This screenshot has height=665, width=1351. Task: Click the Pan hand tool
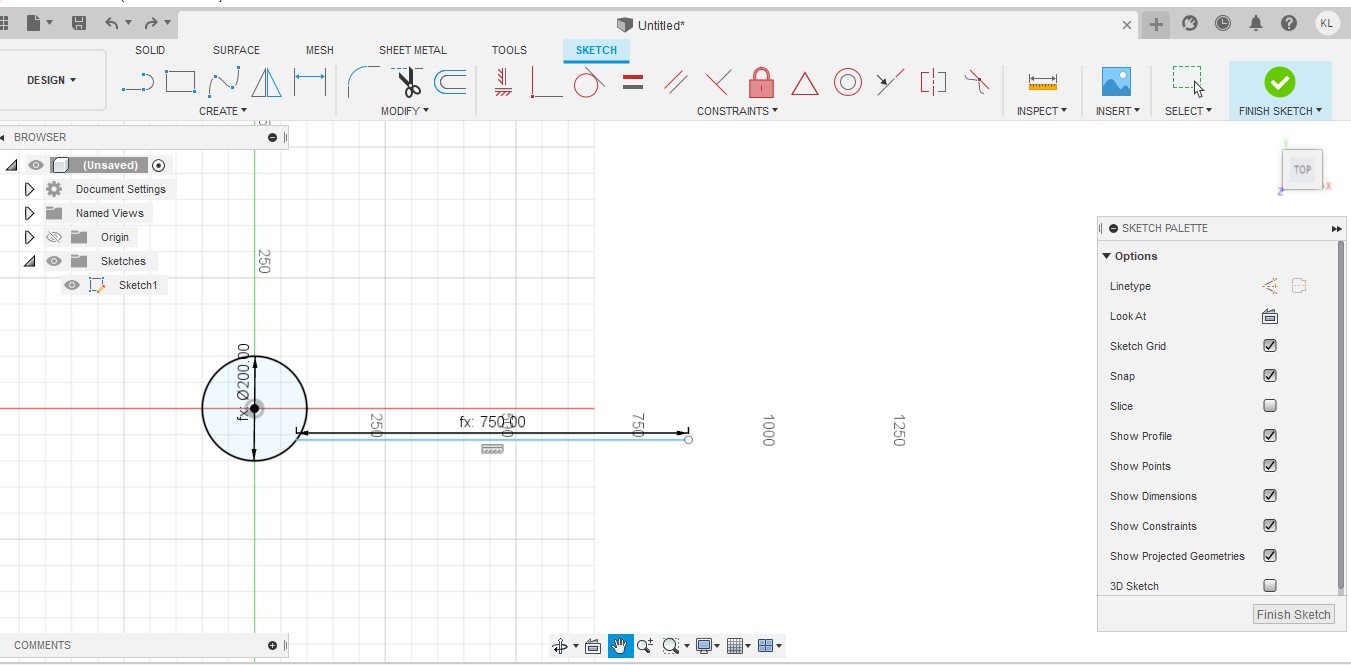621,646
